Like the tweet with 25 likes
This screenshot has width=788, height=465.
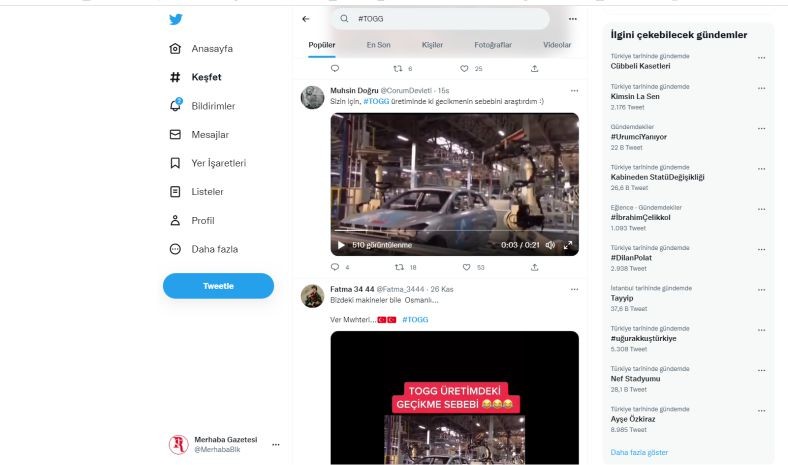tap(464, 68)
